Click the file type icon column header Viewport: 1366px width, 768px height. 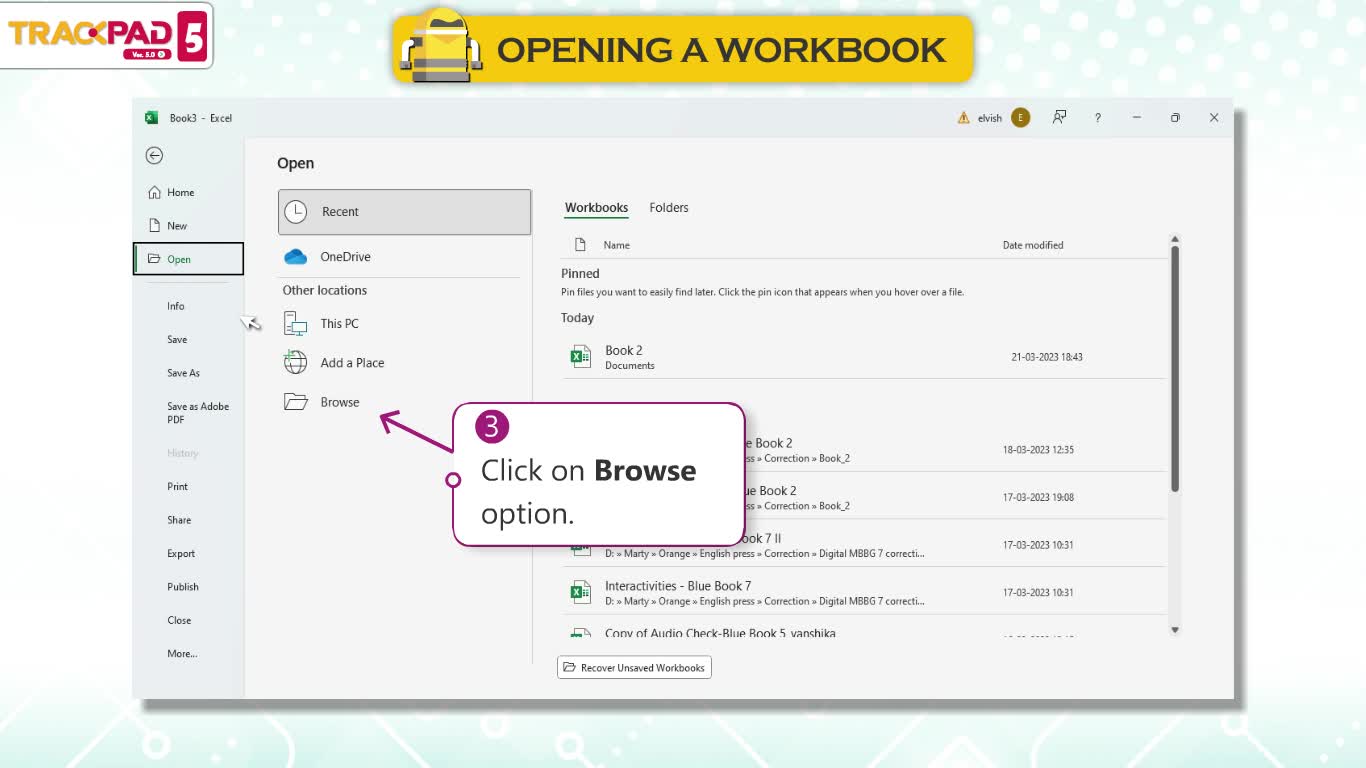pyautogui.click(x=580, y=245)
